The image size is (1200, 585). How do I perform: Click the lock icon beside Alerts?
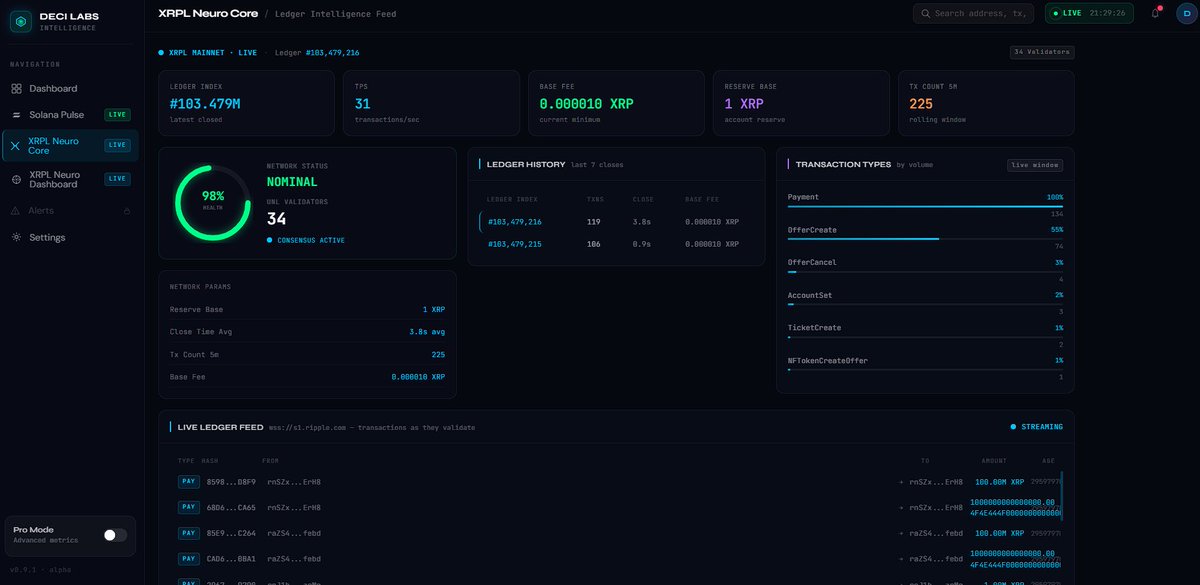126,211
